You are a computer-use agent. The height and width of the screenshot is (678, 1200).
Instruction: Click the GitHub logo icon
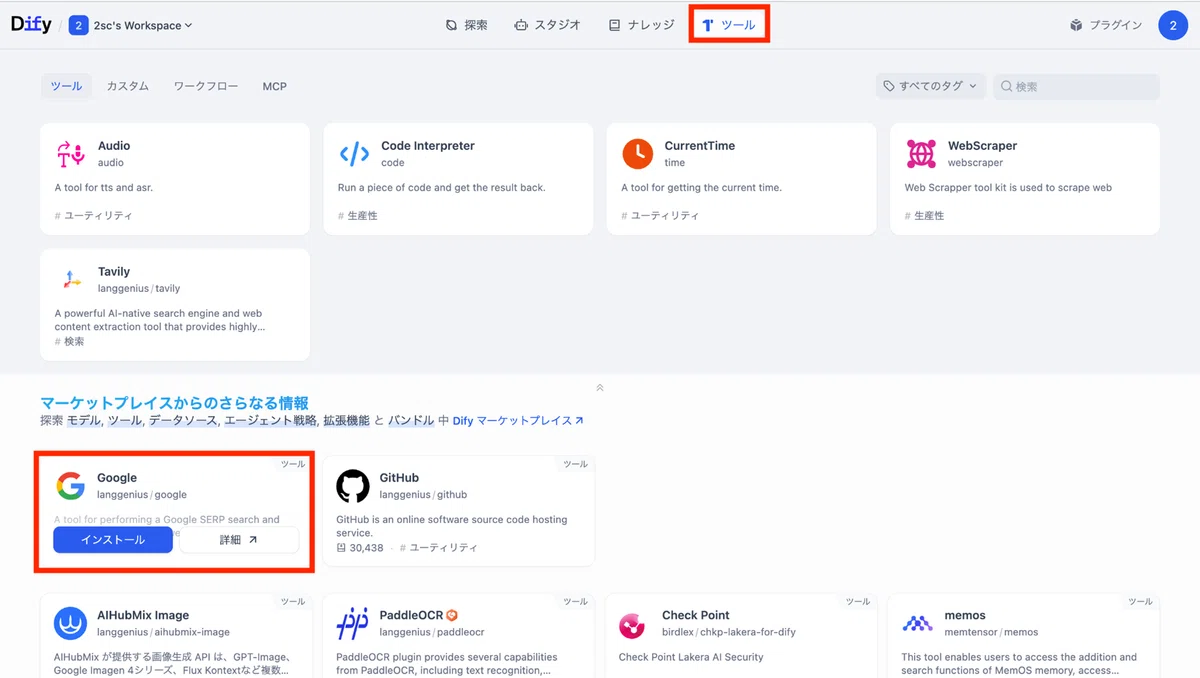point(353,486)
